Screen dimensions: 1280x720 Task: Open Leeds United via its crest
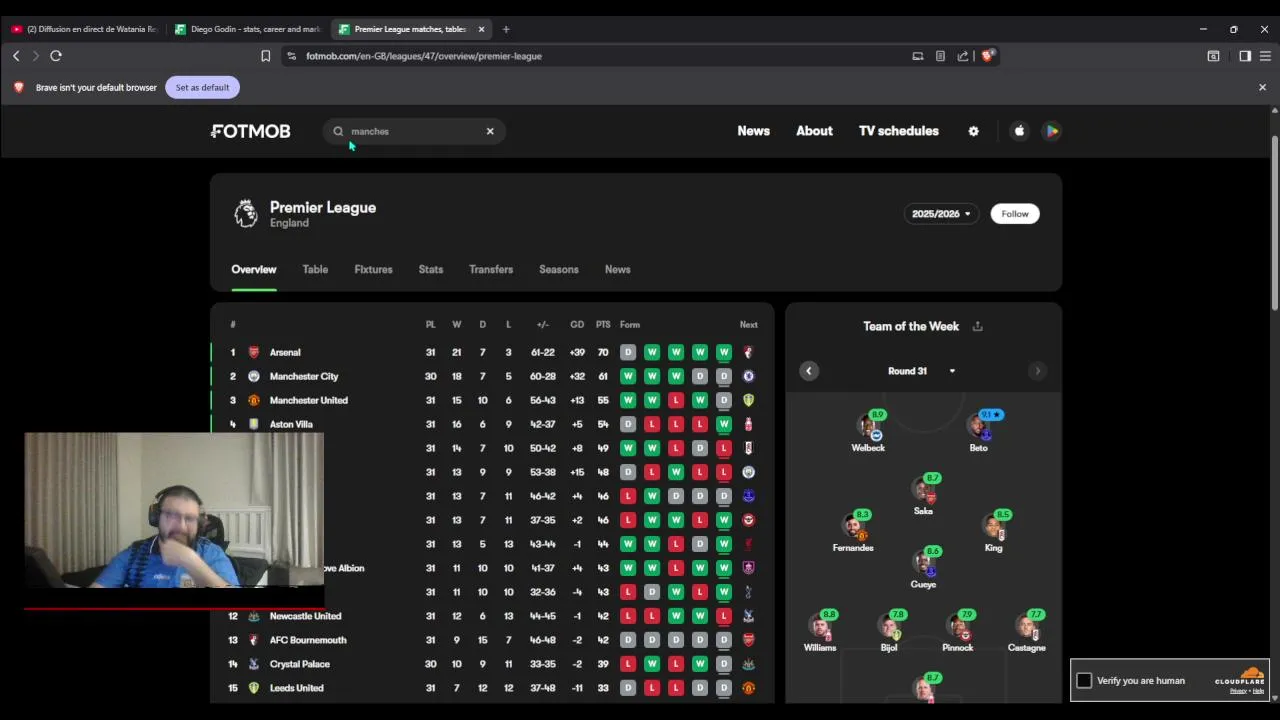(253, 688)
